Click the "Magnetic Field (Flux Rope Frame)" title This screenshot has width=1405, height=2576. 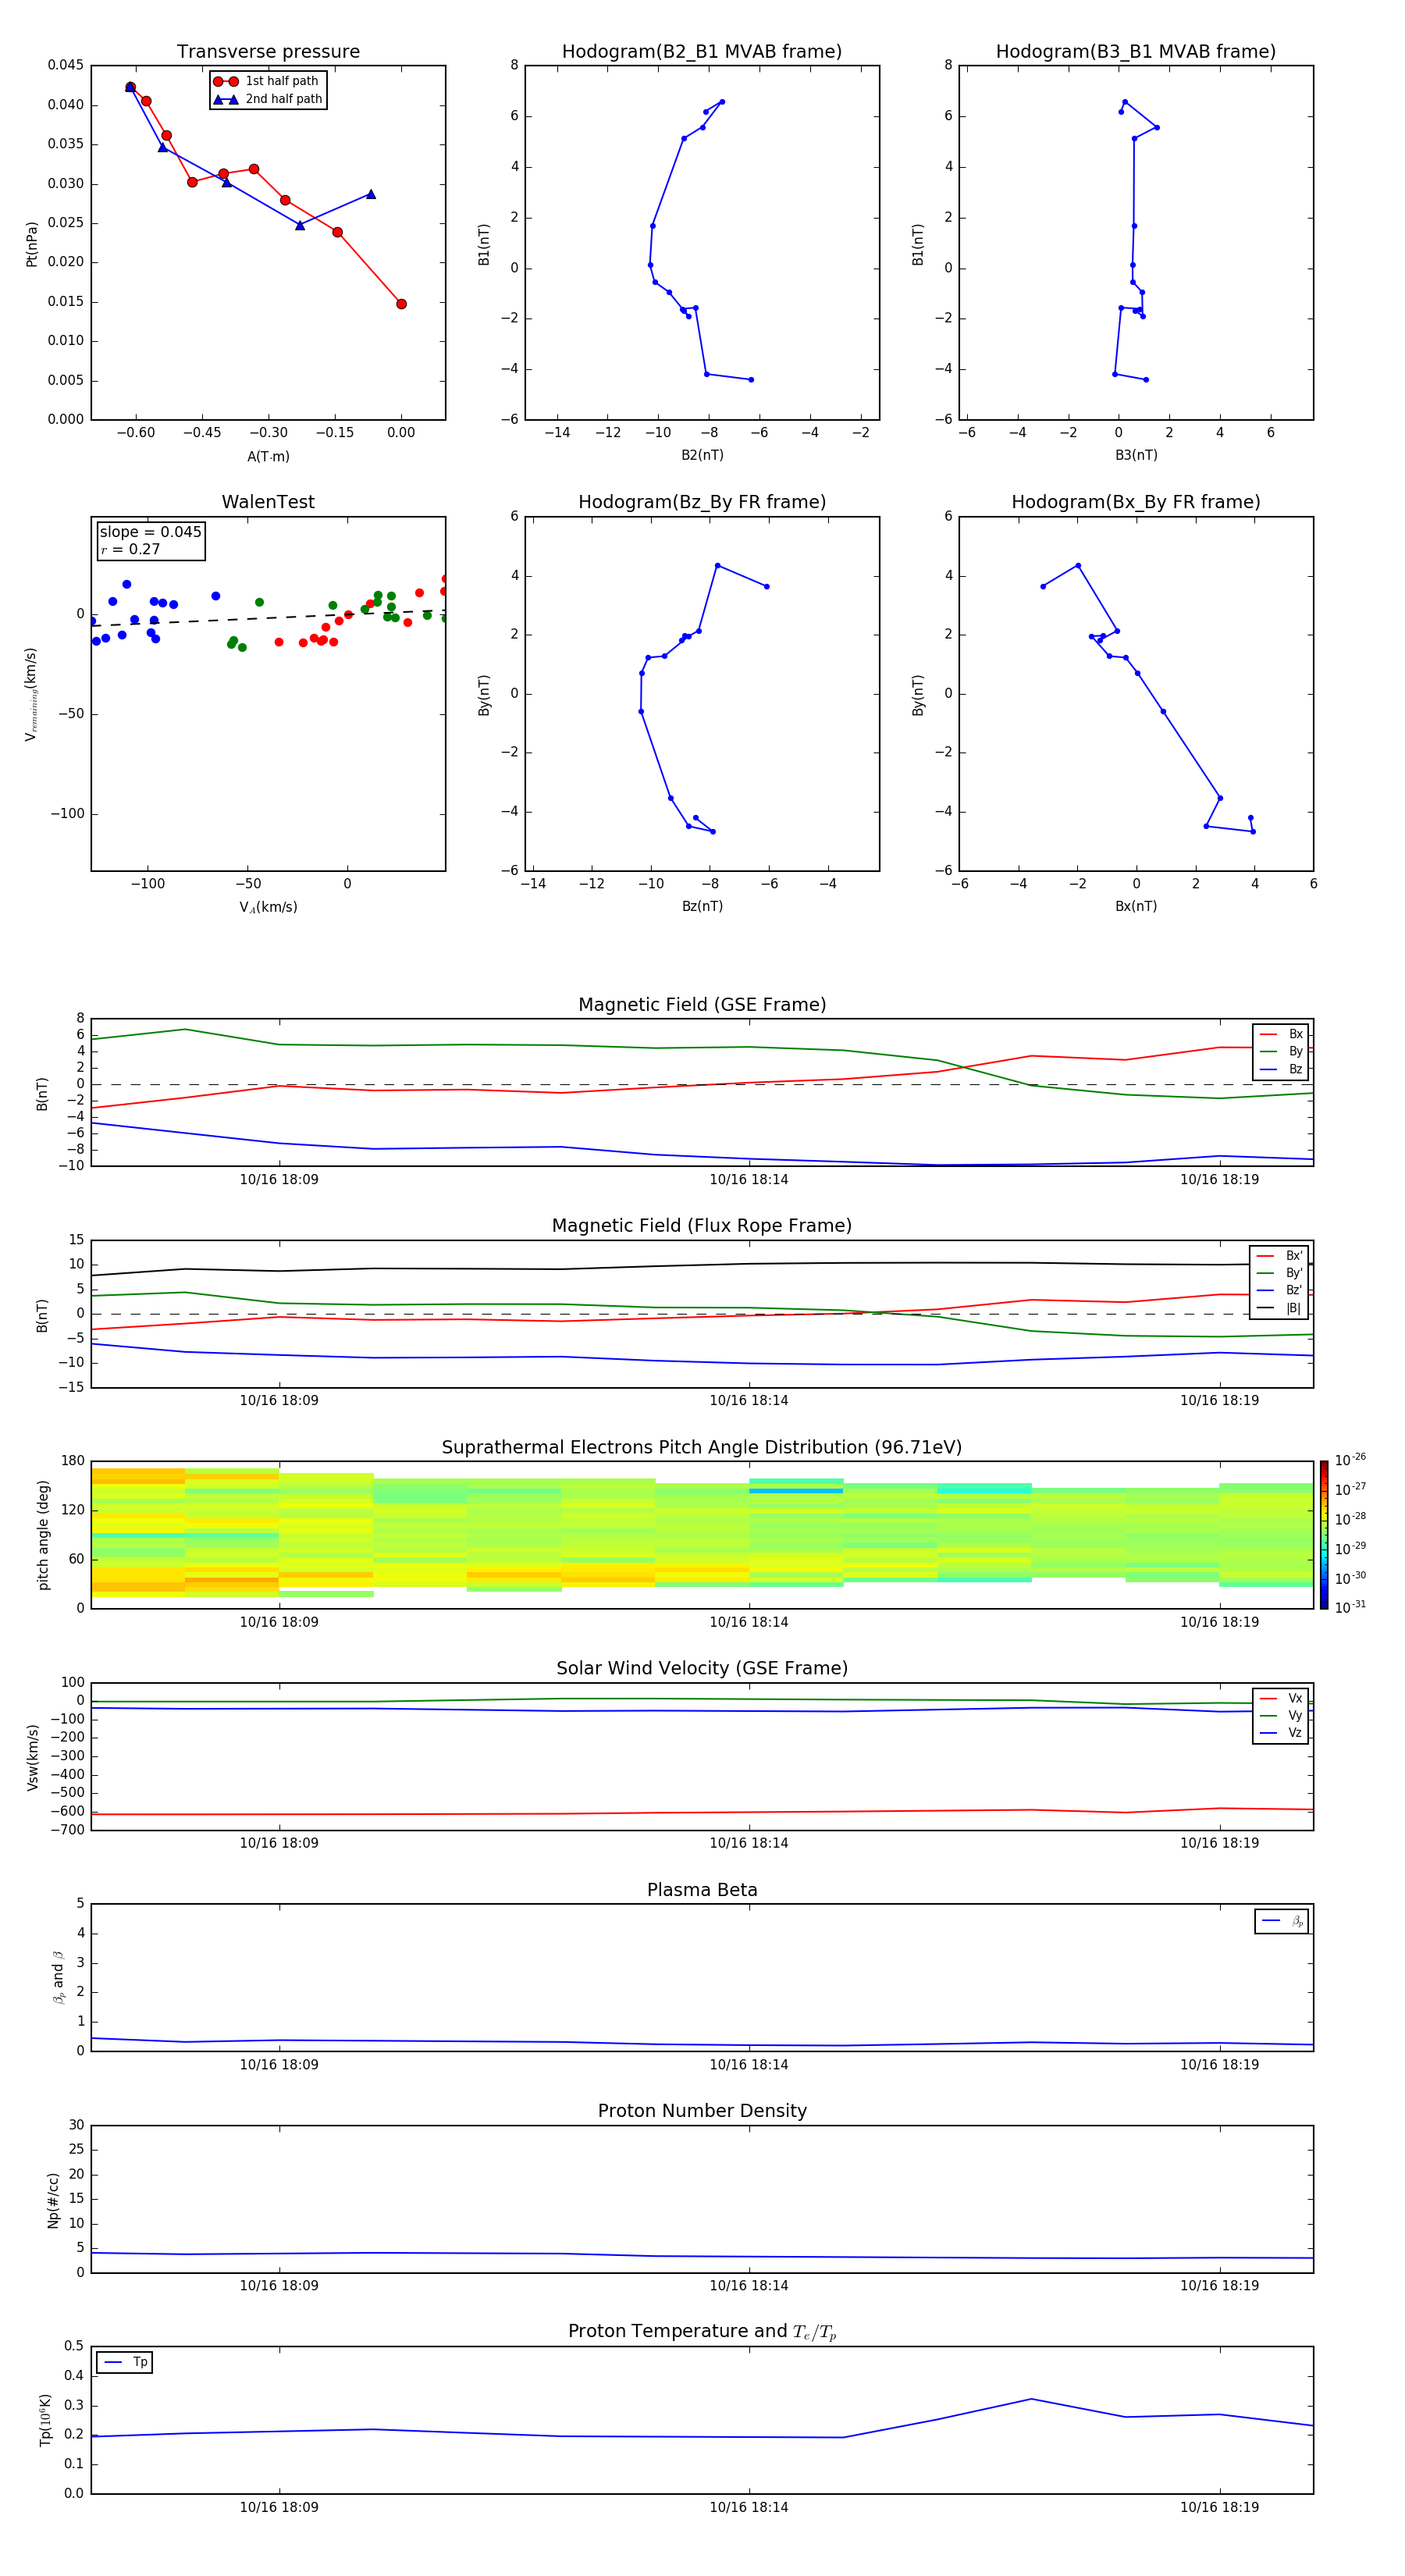(x=702, y=1226)
